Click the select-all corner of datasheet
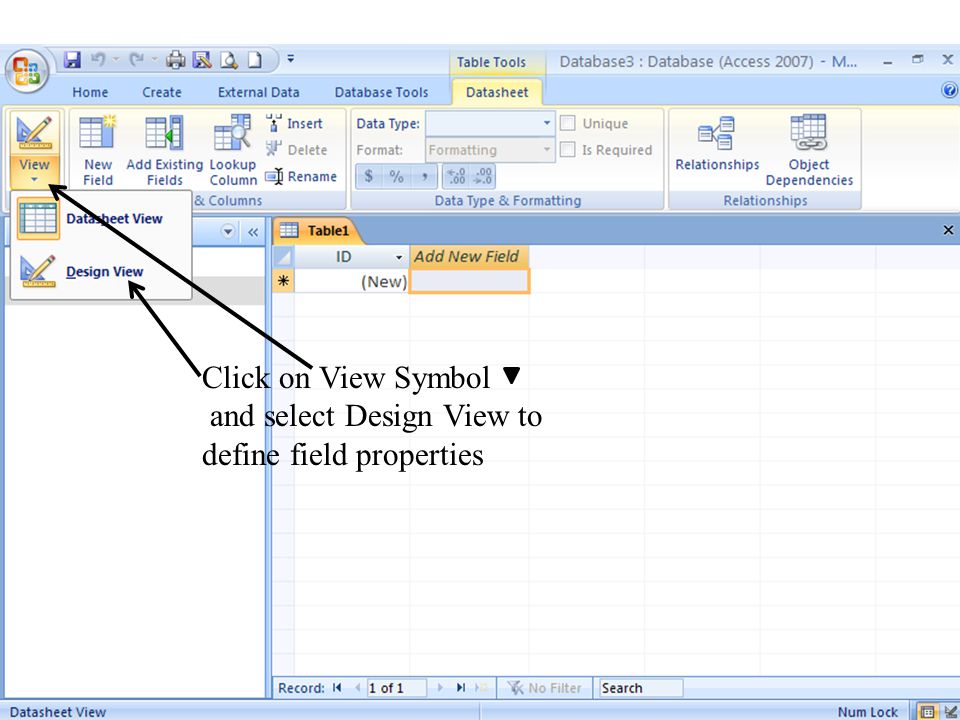 pyautogui.click(x=283, y=257)
